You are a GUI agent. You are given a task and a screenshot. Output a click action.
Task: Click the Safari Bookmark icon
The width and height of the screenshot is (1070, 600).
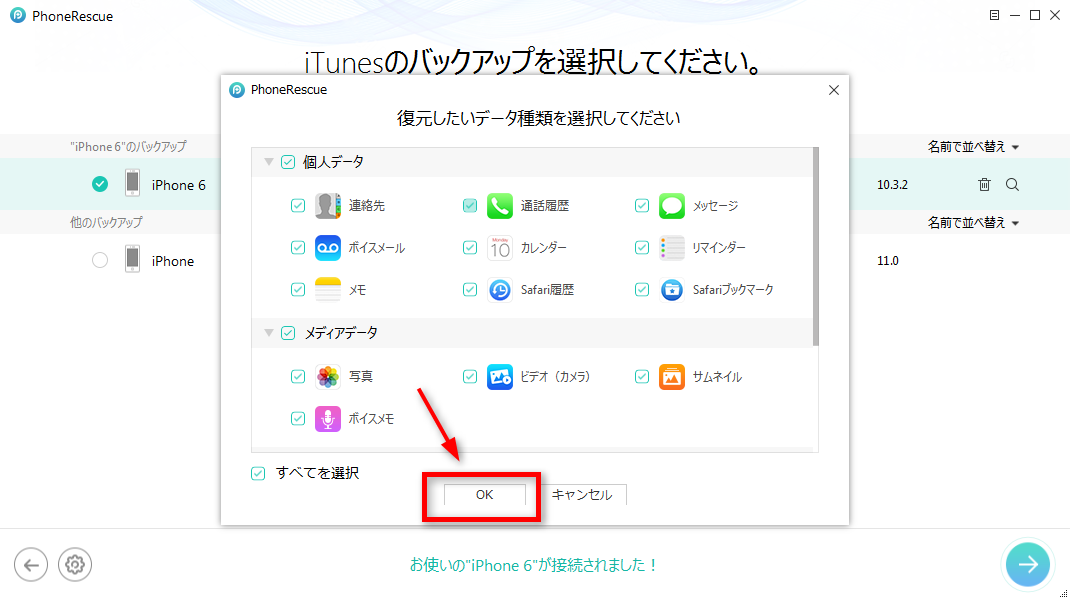(671, 290)
